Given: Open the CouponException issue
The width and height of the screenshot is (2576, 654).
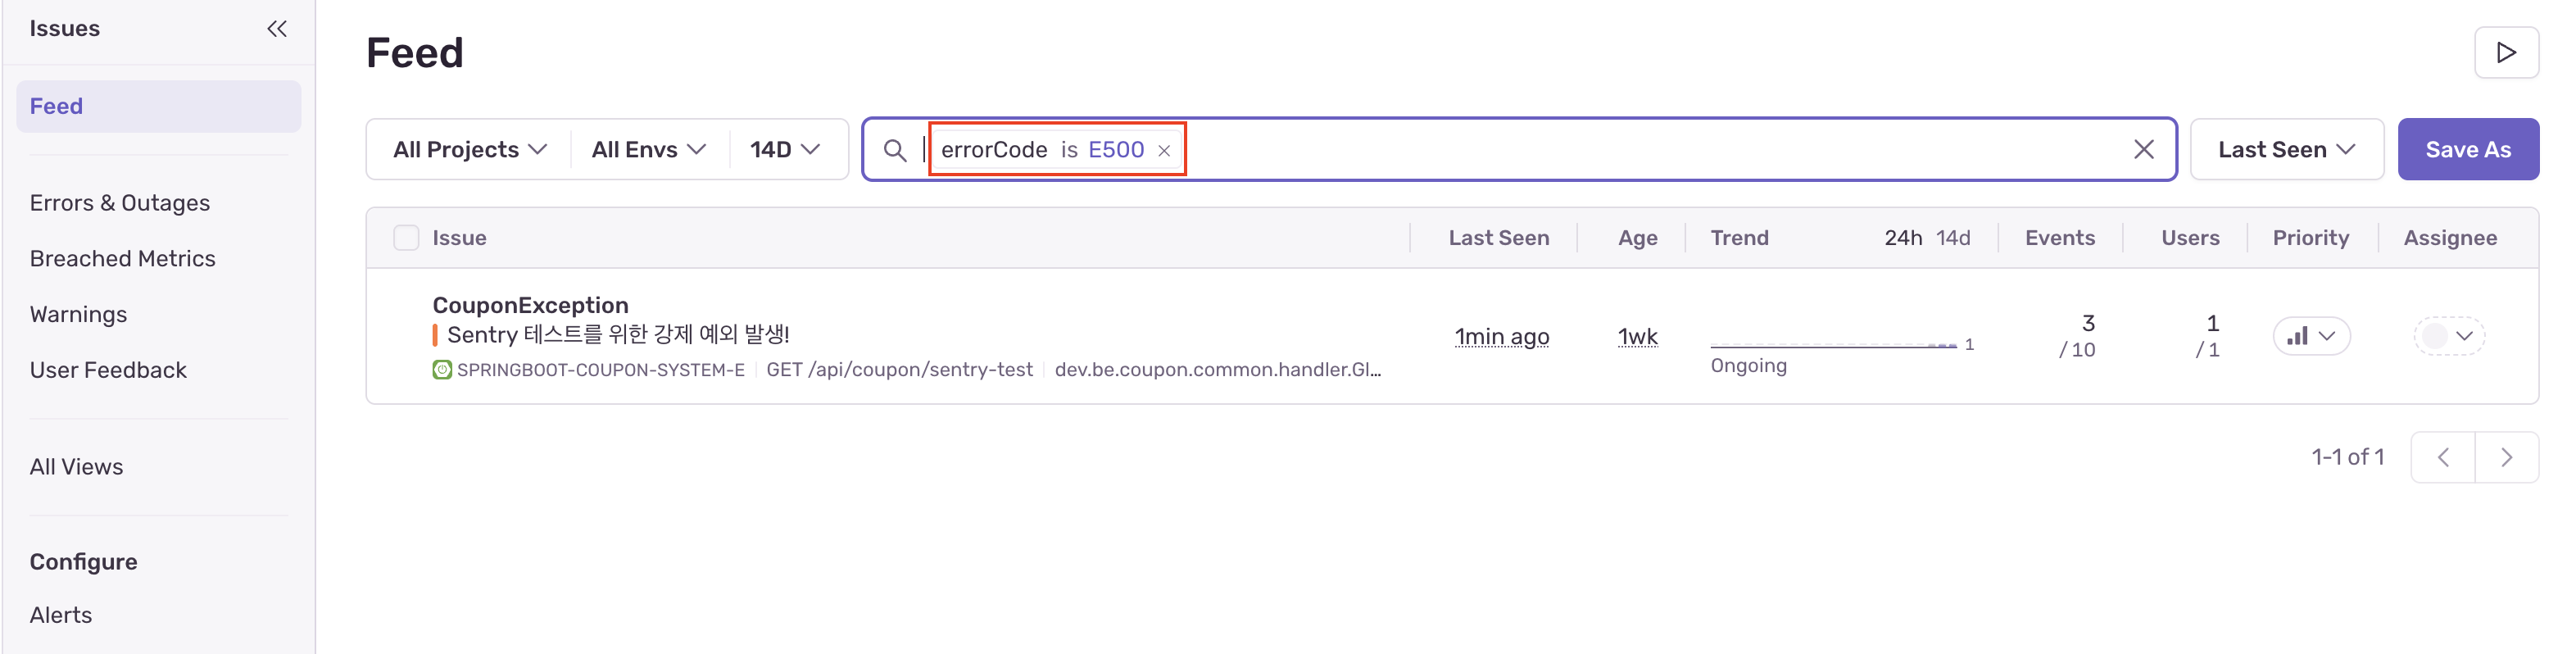Looking at the screenshot, I should point(530,305).
